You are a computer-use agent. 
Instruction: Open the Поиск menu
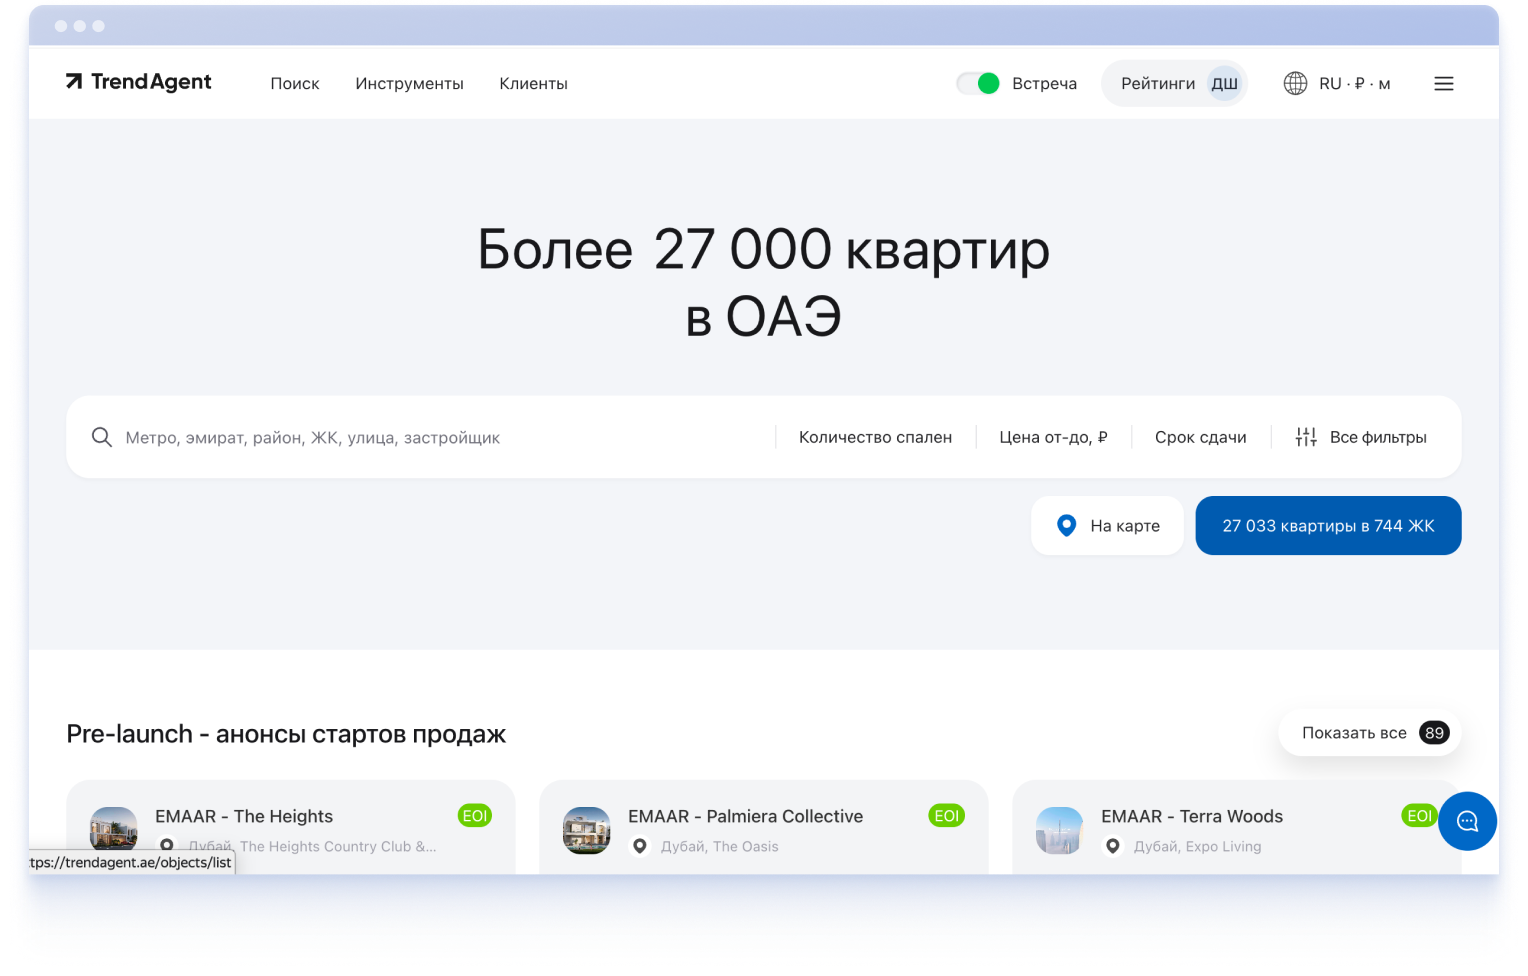295,84
